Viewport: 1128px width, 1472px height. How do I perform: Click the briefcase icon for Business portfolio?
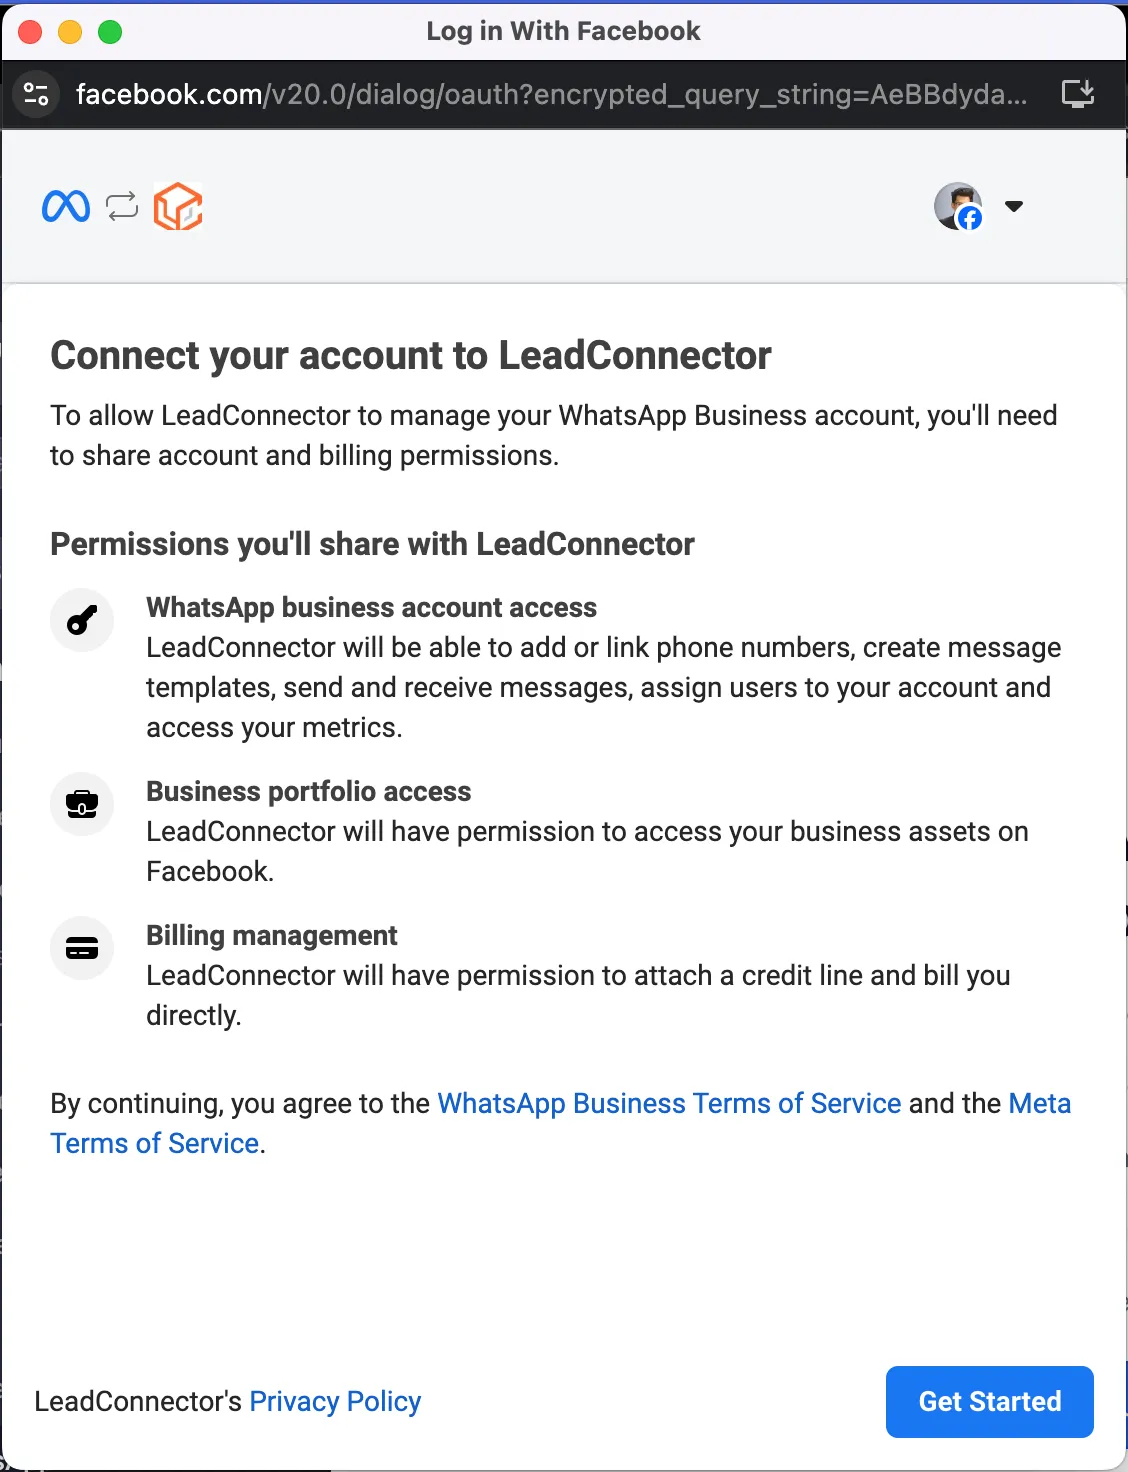(82, 804)
